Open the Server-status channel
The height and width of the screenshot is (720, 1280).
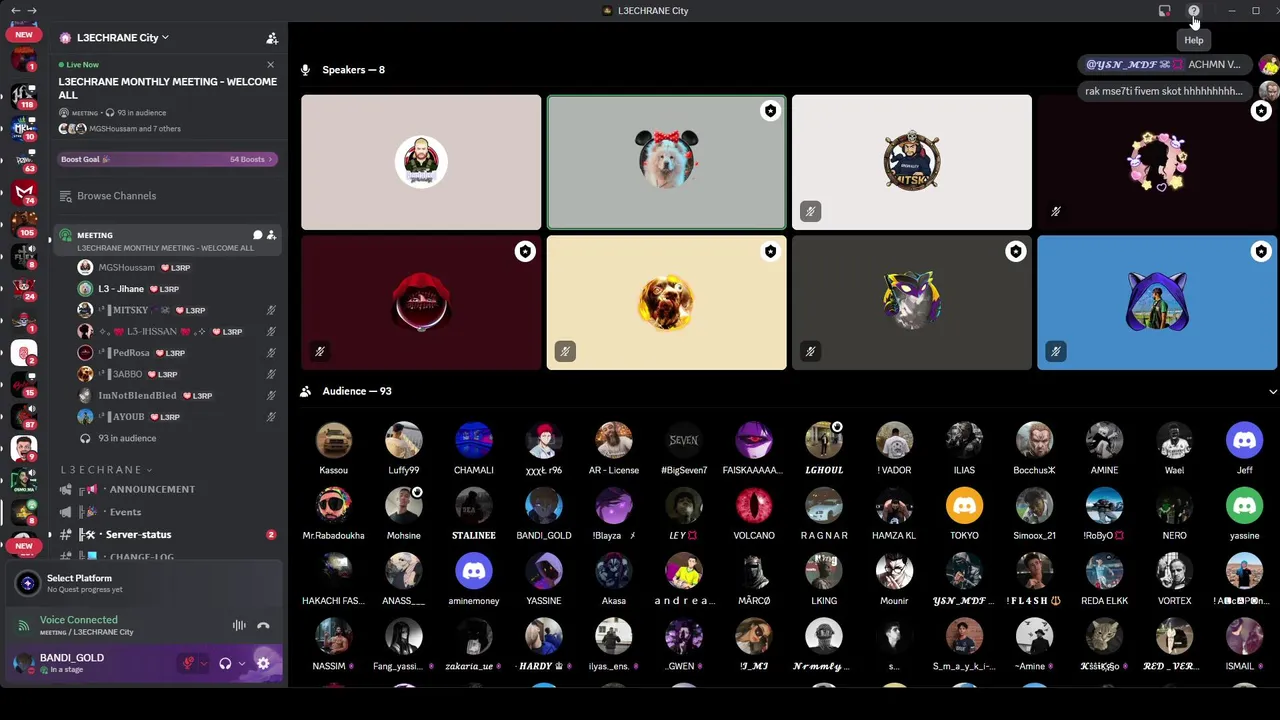(138, 535)
